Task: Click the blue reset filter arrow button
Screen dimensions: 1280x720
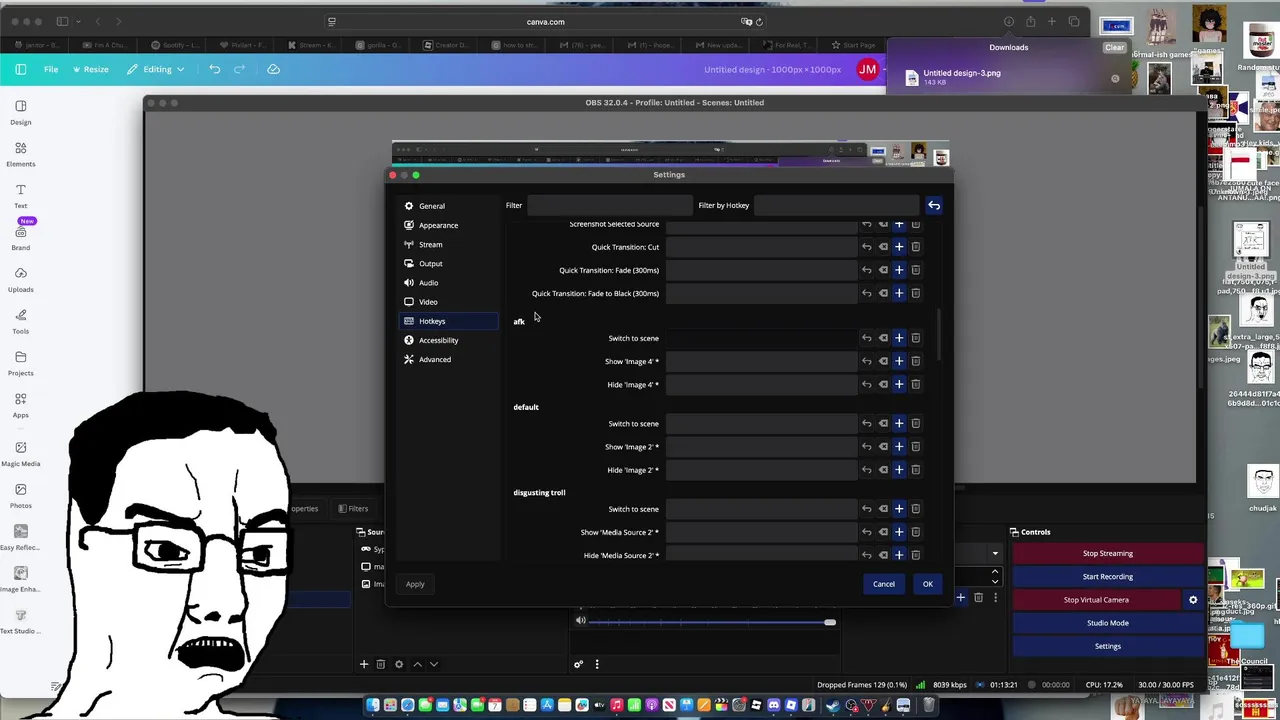Action: coord(934,205)
